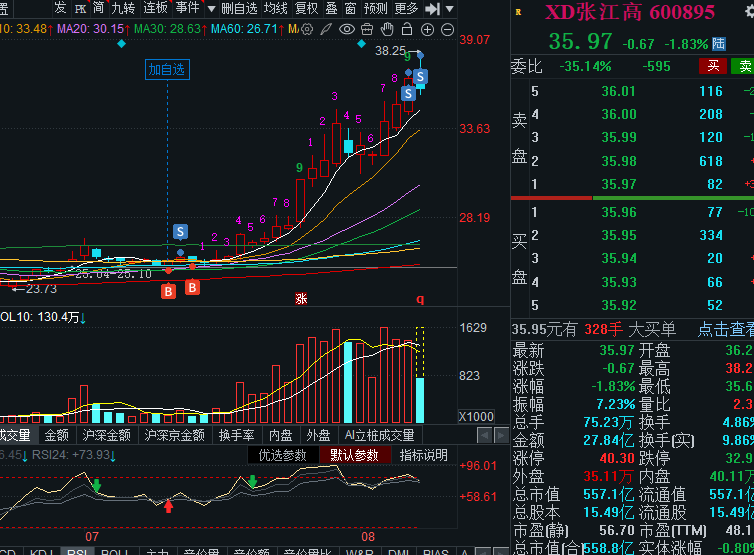The height and width of the screenshot is (555, 754).
Task: Click green down arrow RSI signal near 07
Action: (x=97, y=485)
